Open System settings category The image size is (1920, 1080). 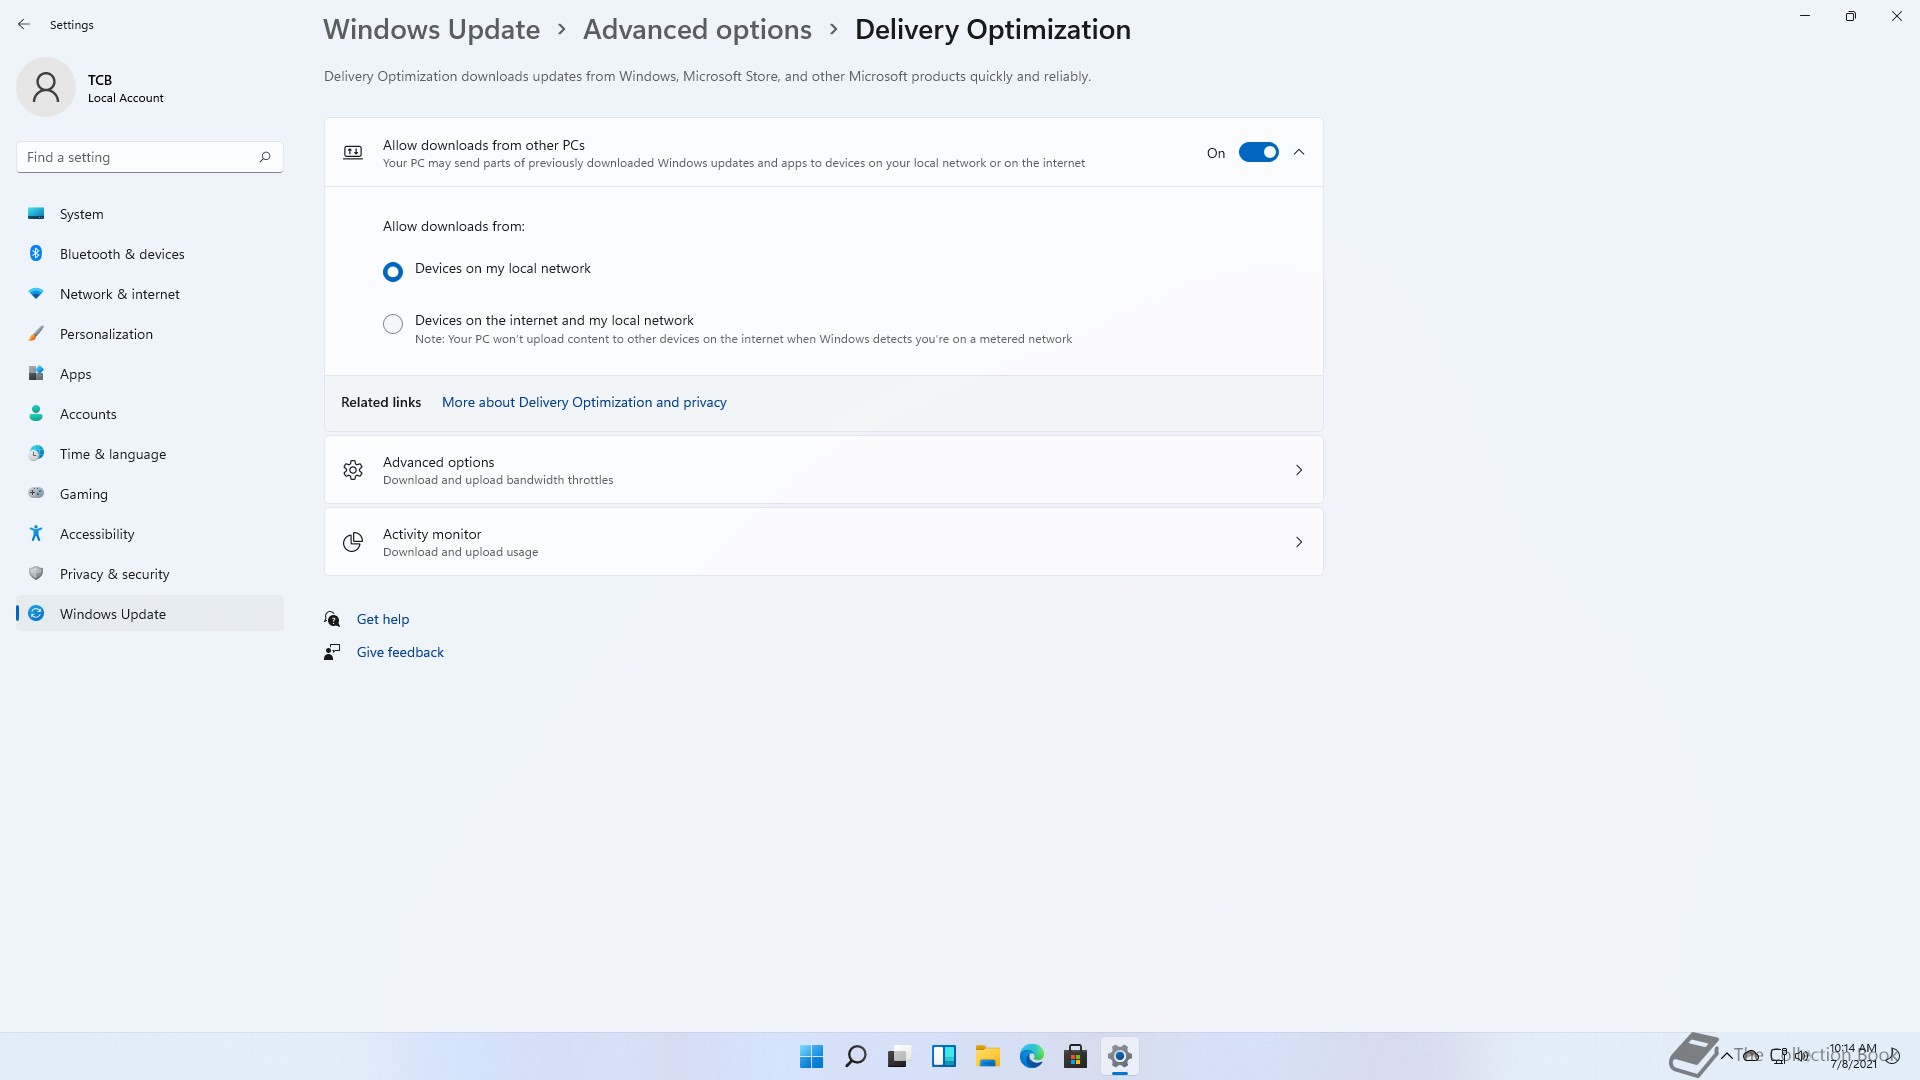(x=150, y=213)
